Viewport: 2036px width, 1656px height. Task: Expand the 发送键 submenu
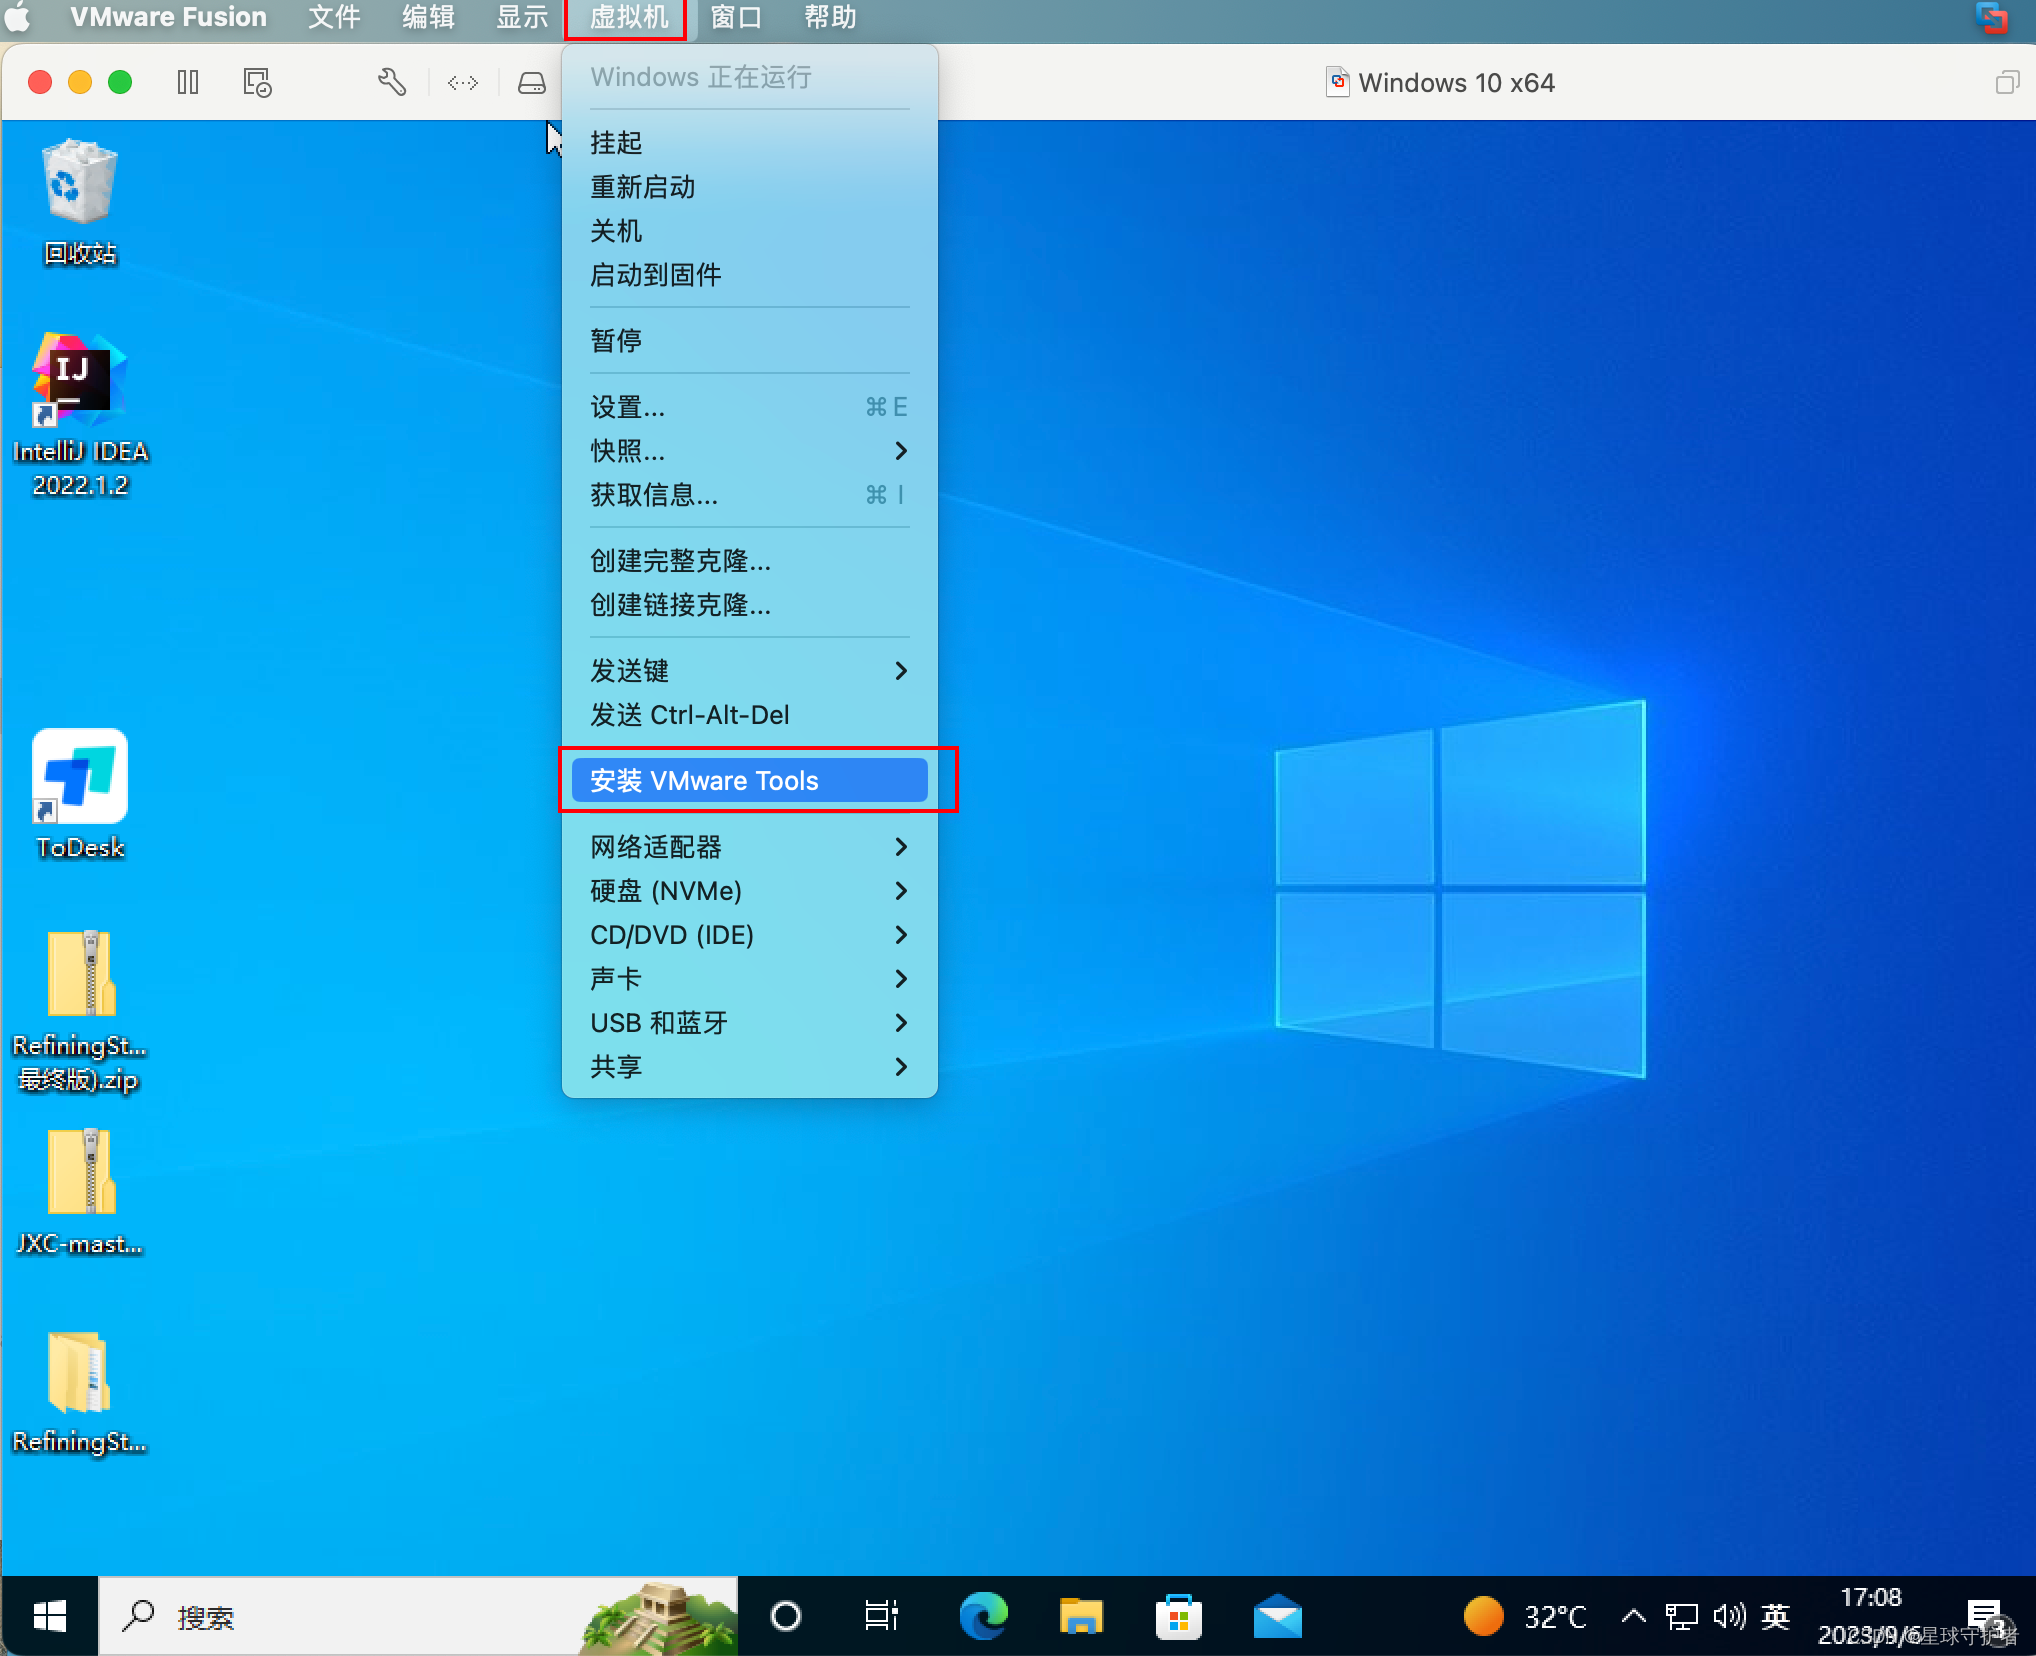tap(749, 671)
